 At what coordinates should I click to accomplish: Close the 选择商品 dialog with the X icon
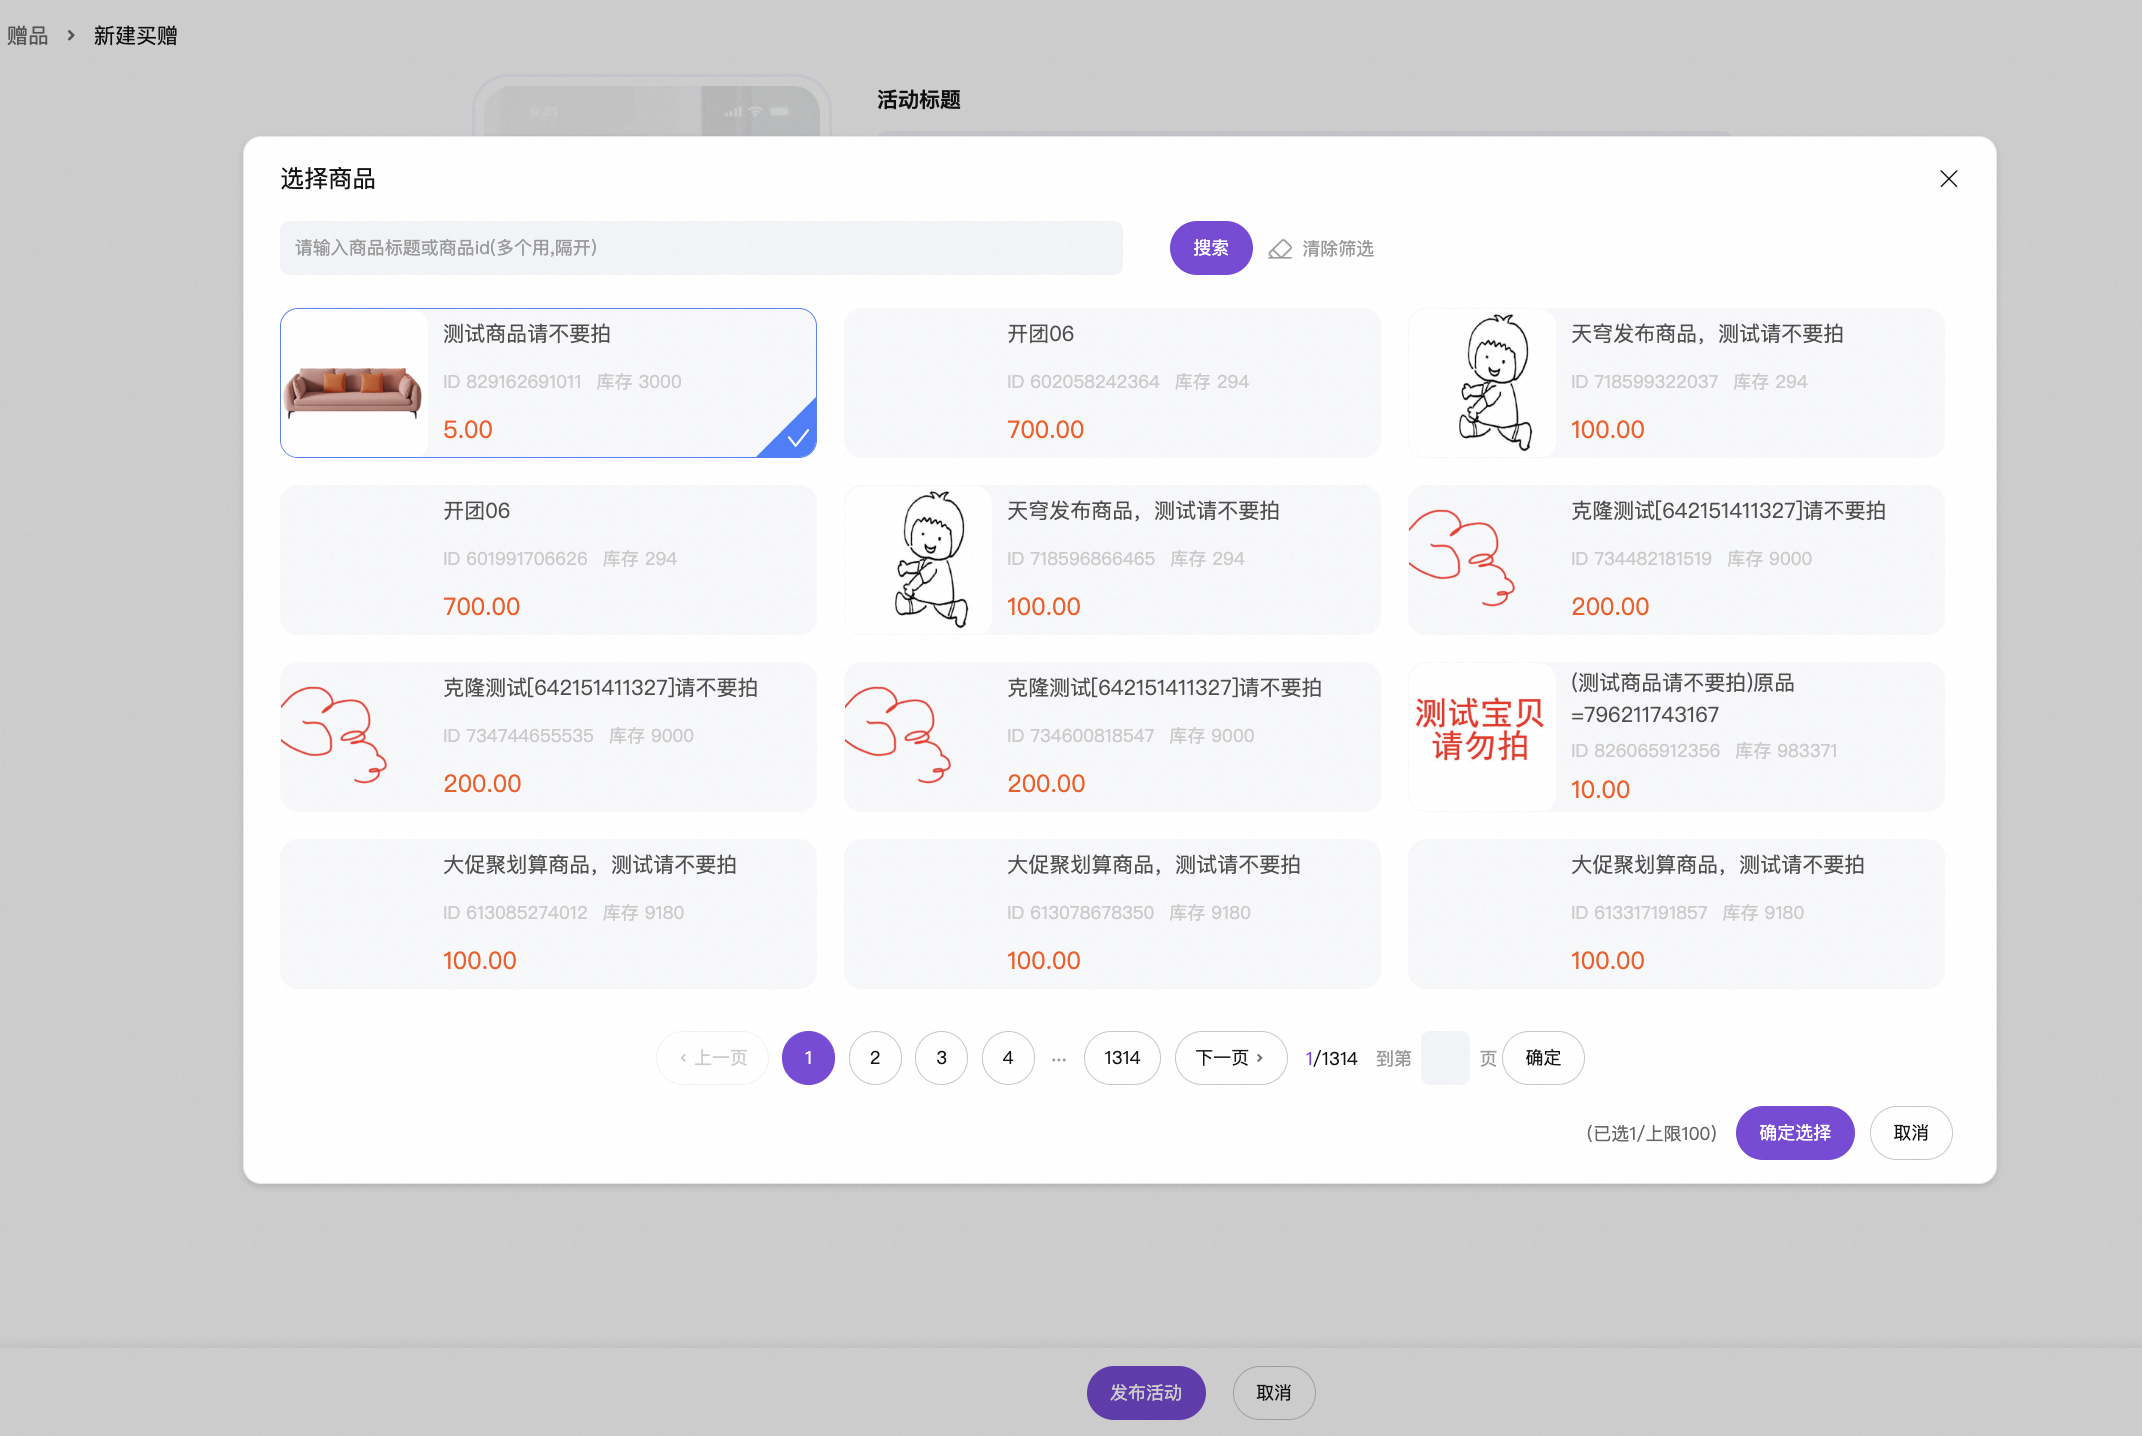(1948, 179)
